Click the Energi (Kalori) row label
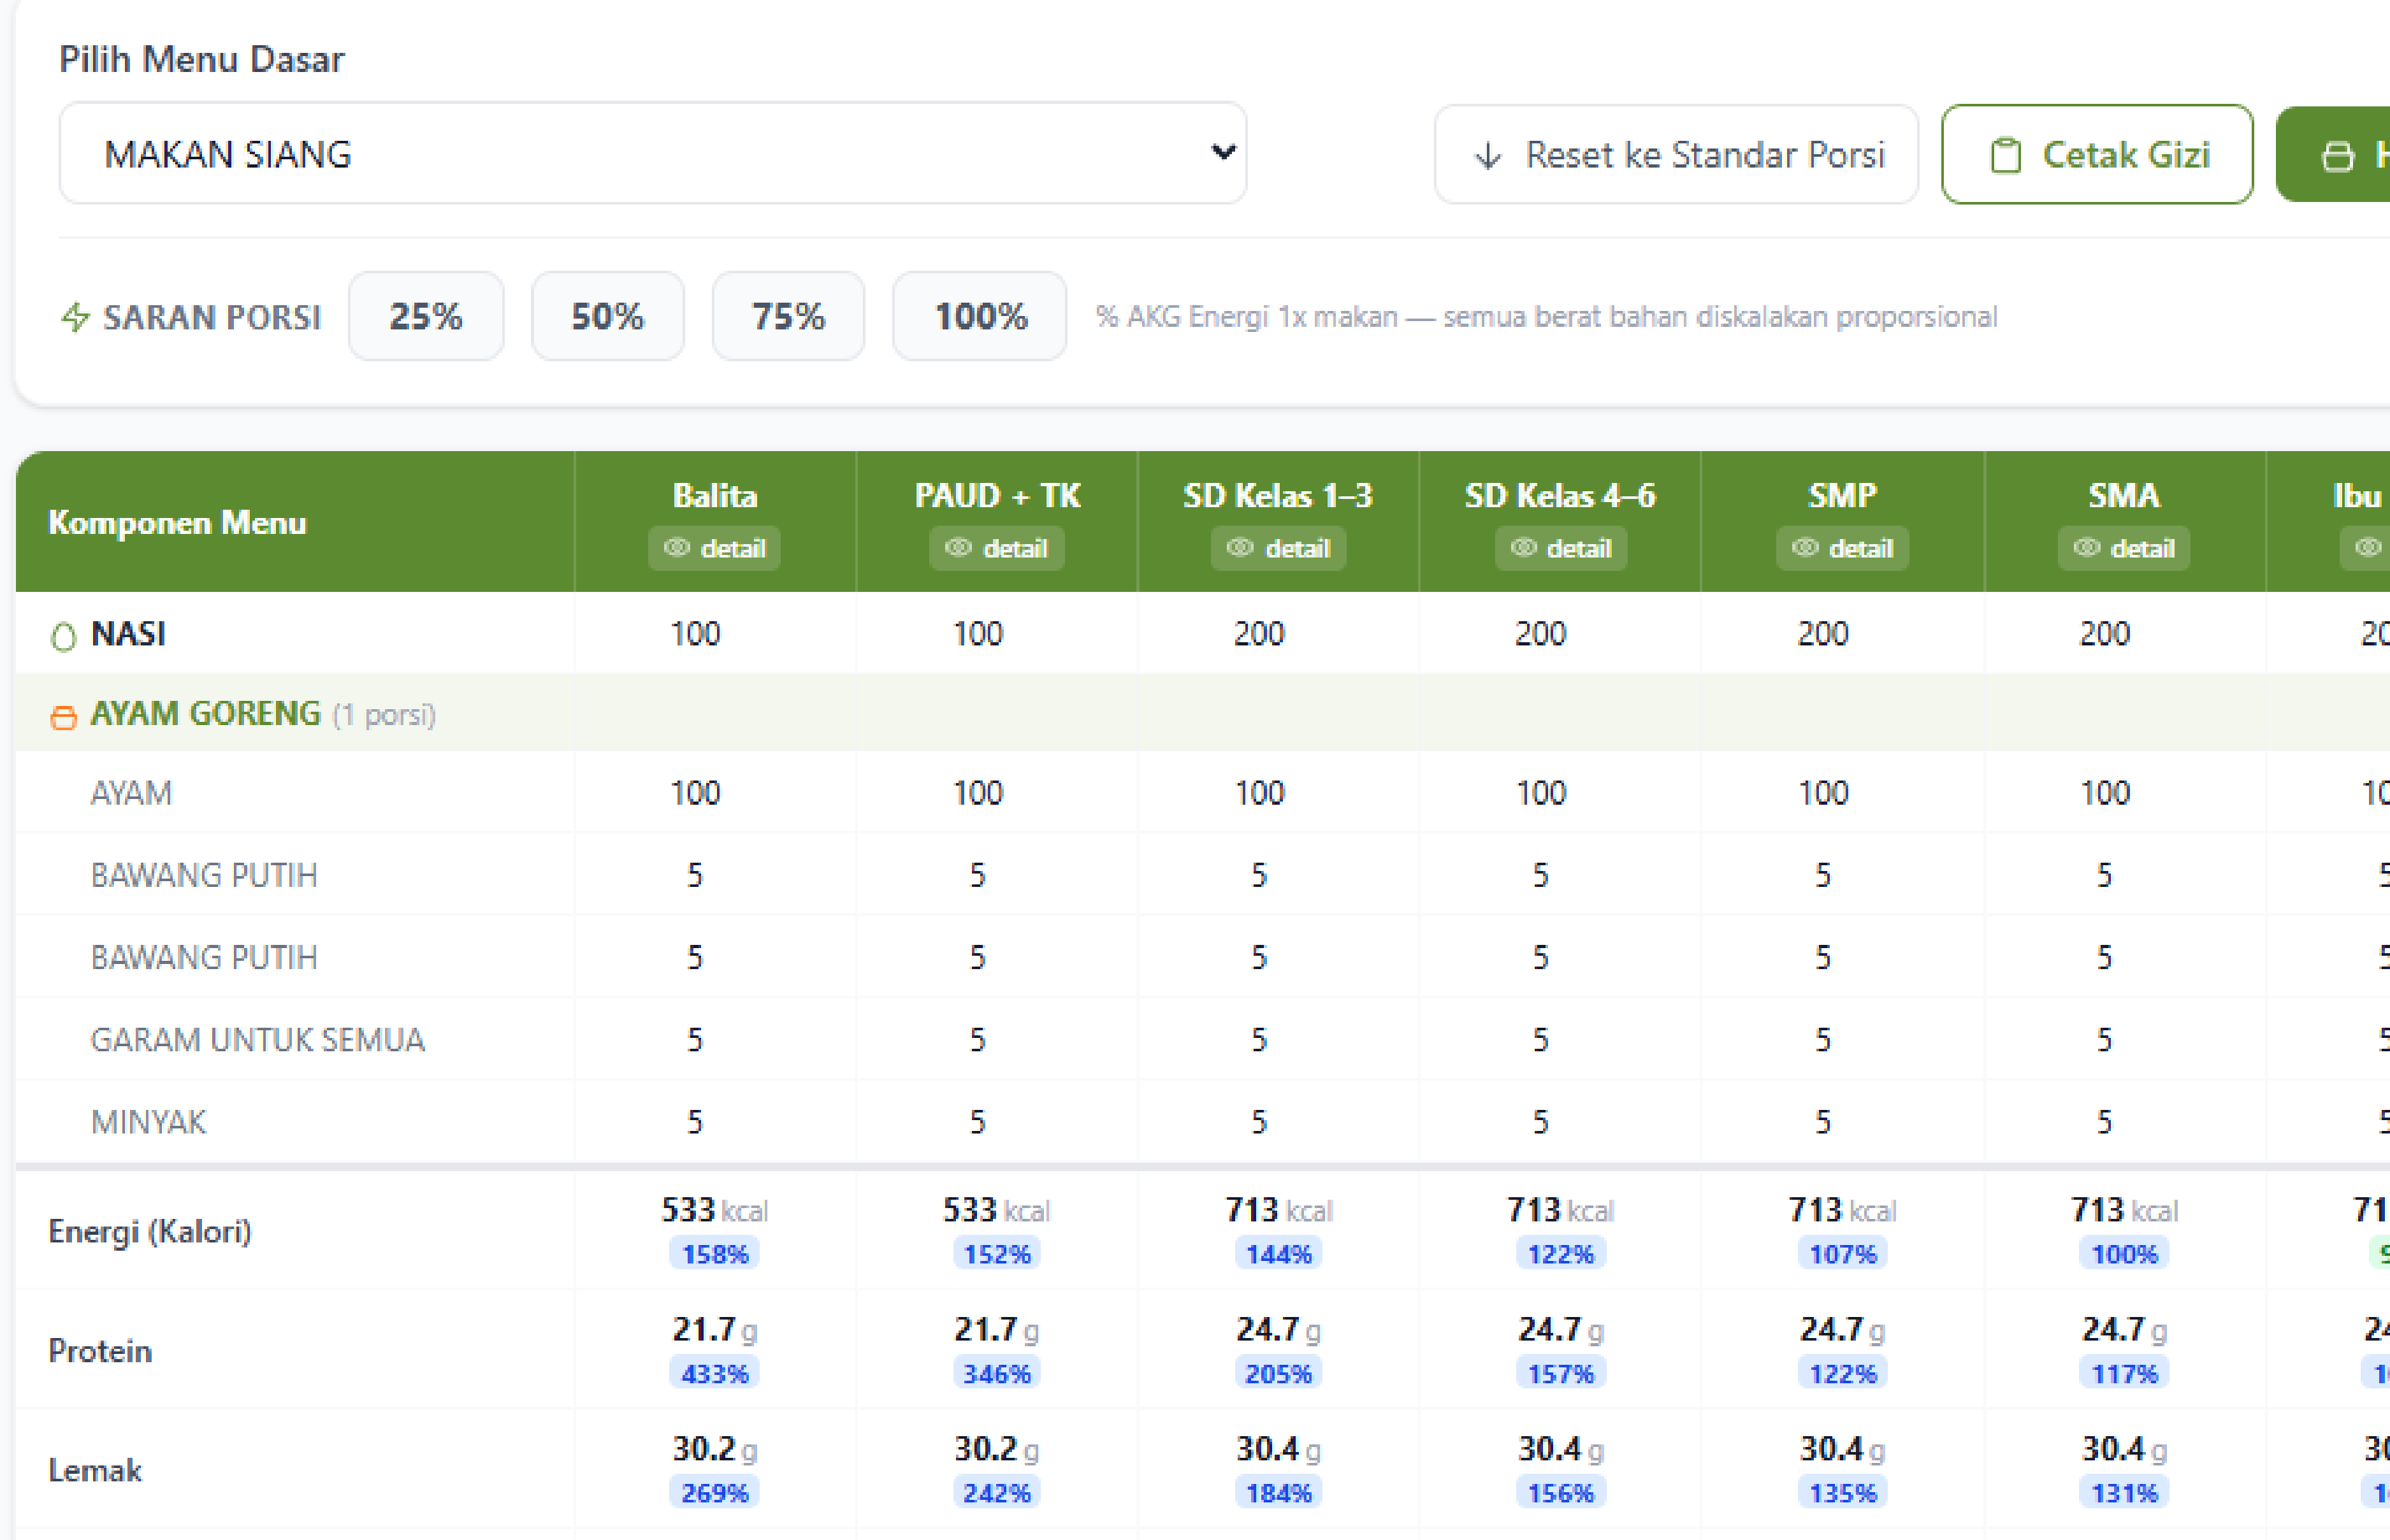The image size is (2390, 1540). click(150, 1231)
